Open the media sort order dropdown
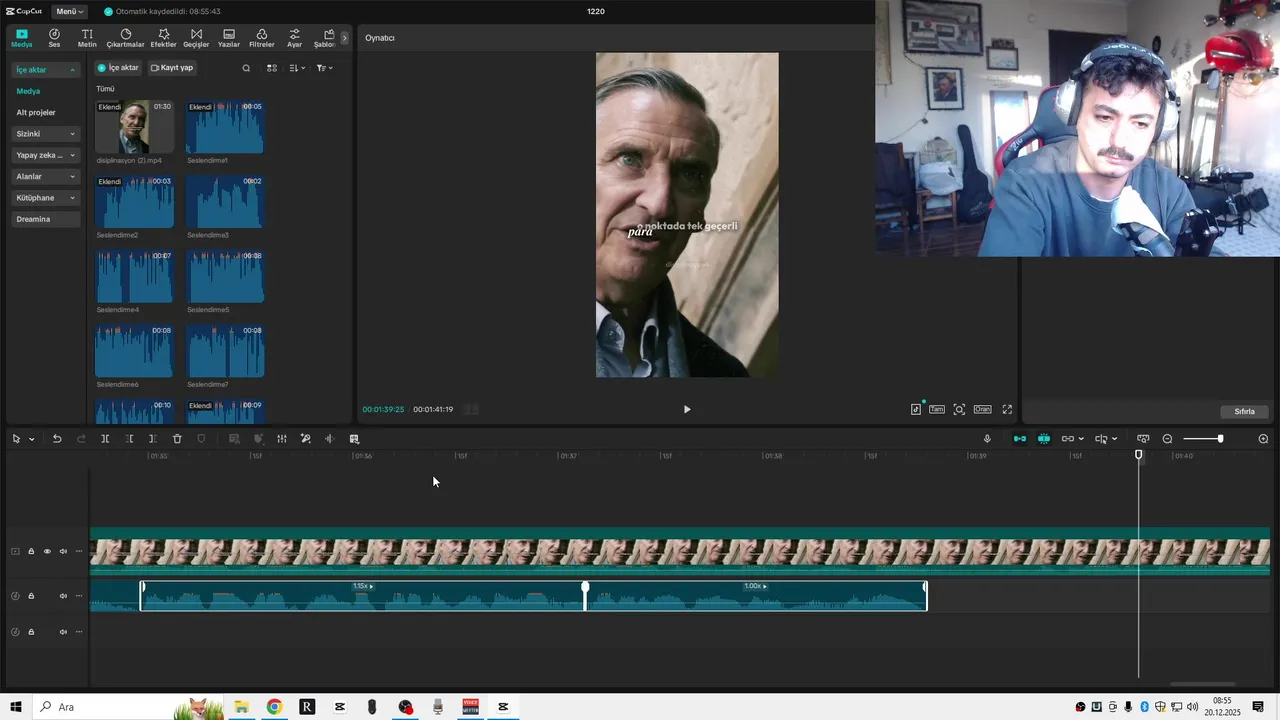 pyautogui.click(x=297, y=68)
